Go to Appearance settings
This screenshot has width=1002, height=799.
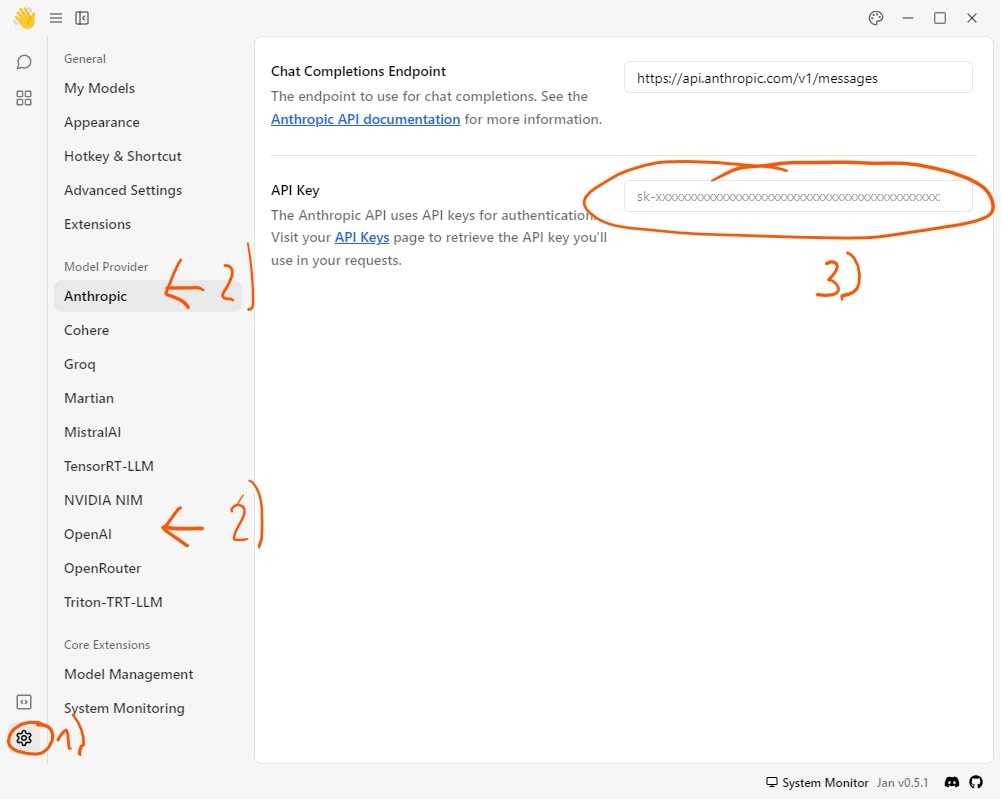[x=101, y=122]
